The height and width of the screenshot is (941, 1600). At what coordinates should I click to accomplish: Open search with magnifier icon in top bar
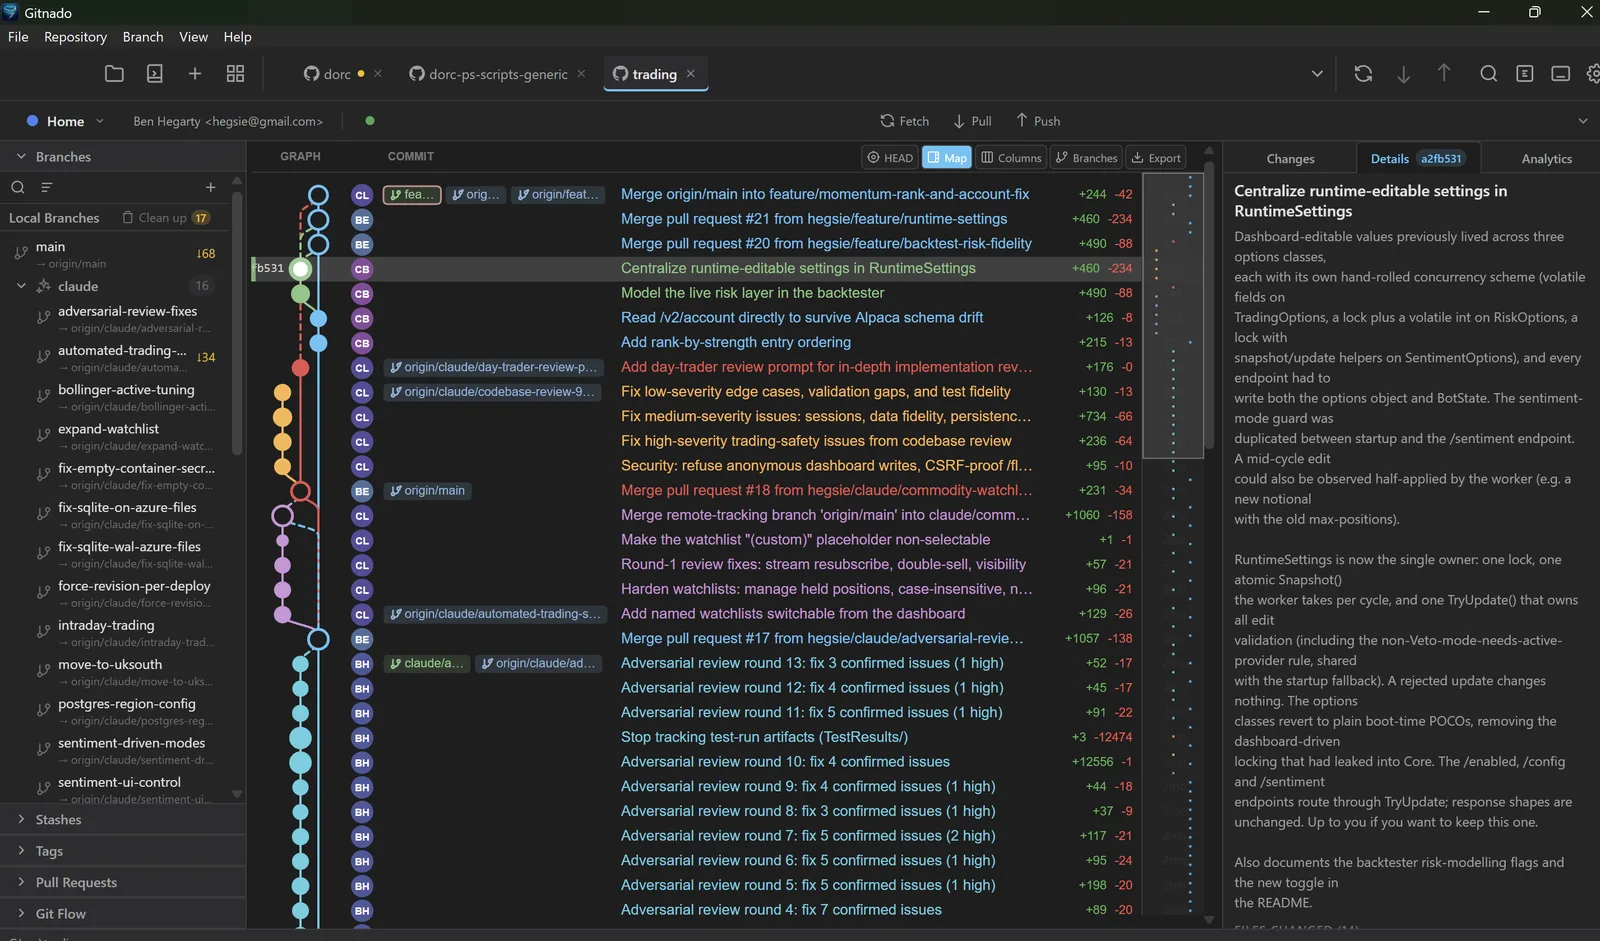click(1488, 74)
